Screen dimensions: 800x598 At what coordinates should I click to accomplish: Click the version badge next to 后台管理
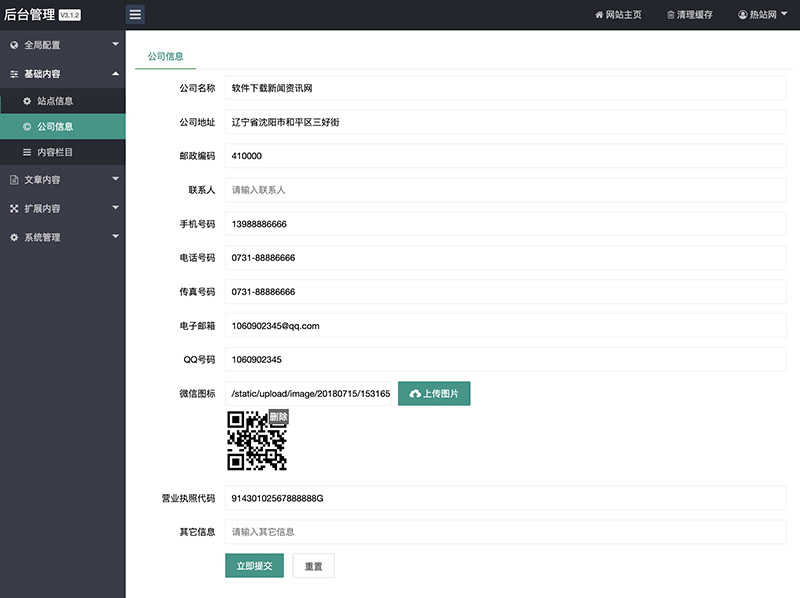click(x=70, y=15)
